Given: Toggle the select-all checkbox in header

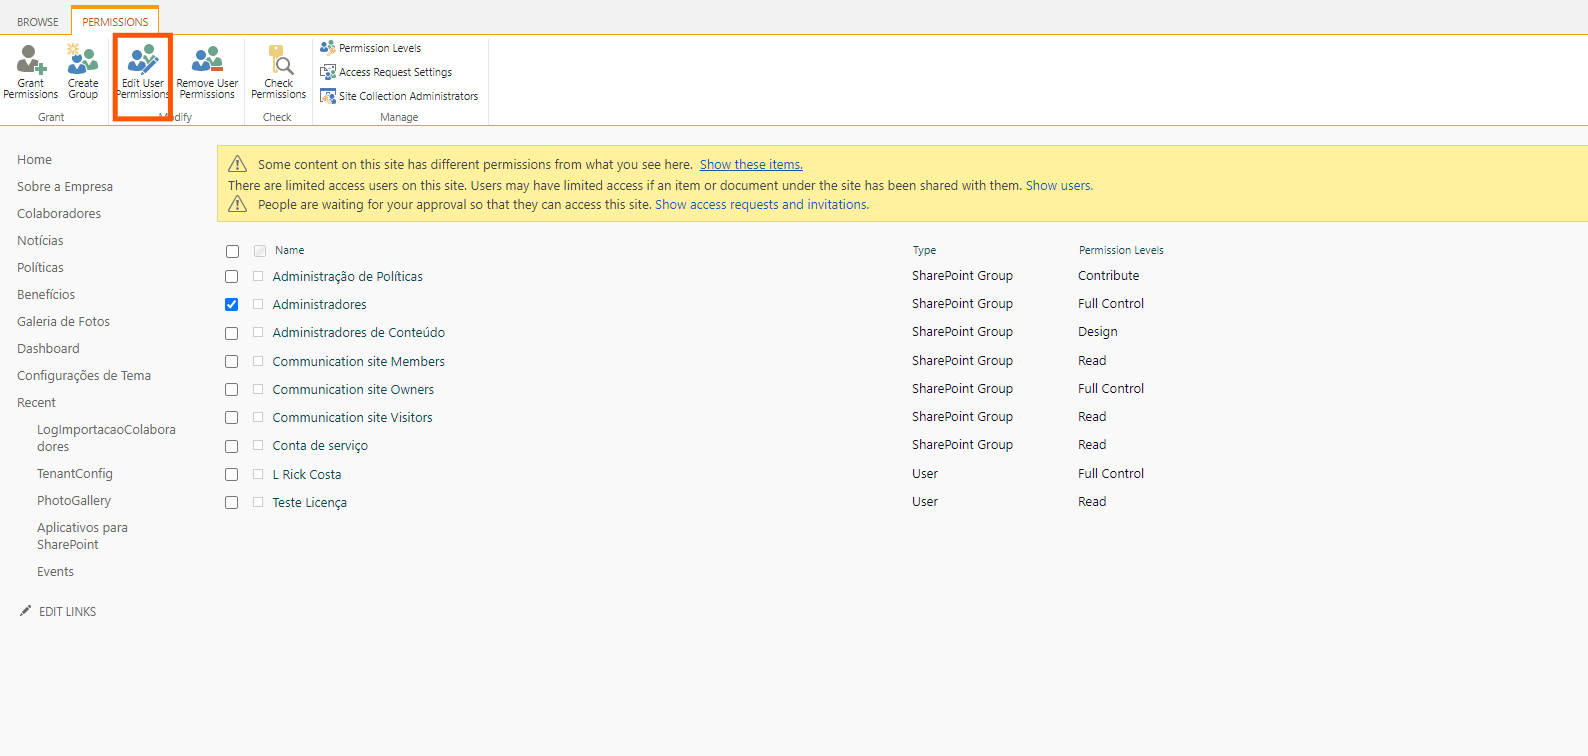Looking at the screenshot, I should (233, 252).
